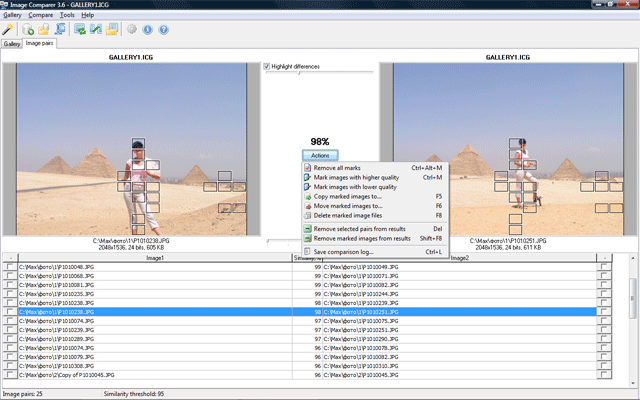Select row pairing P1010074.JPG with P1010078.JPG
The image size is (640, 400).
point(307,348)
